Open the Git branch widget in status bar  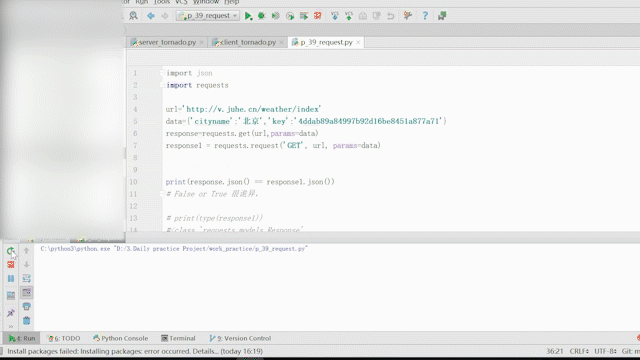point(631,351)
